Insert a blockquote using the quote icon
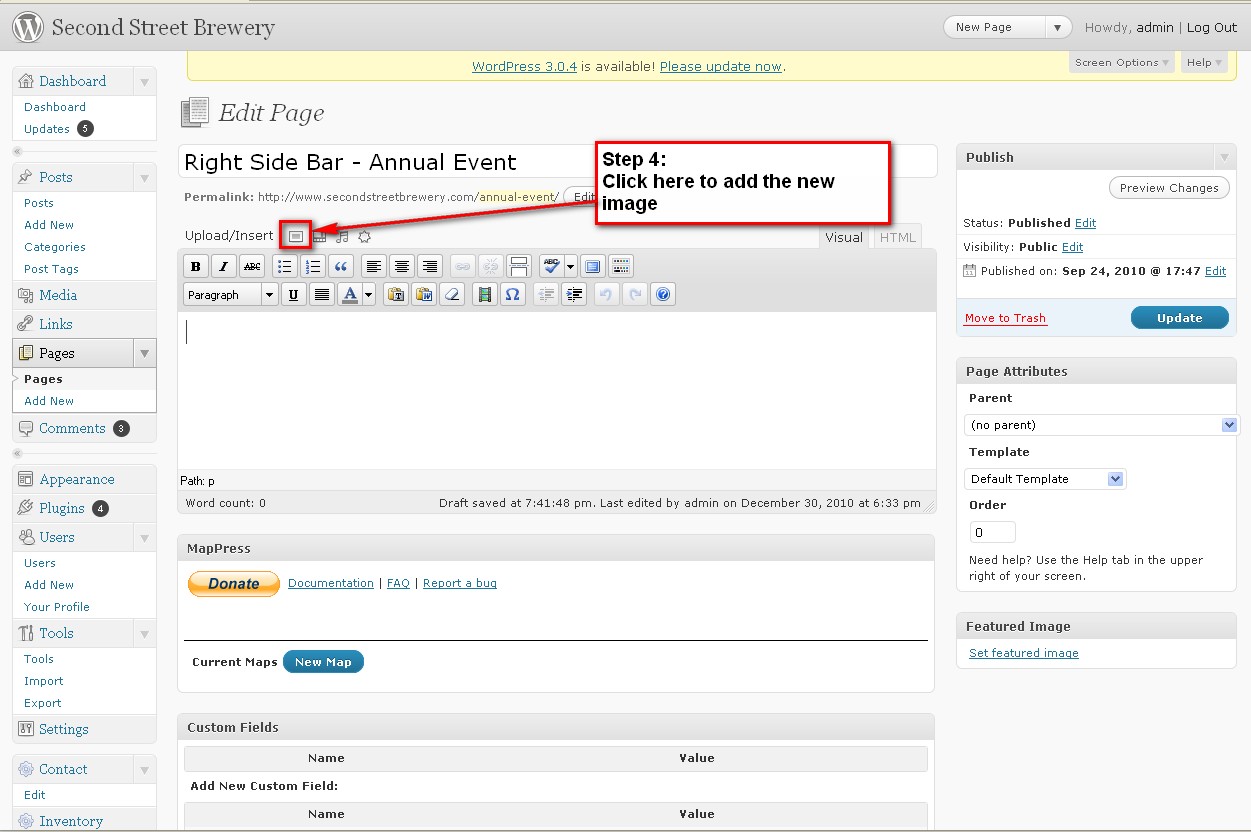This screenshot has width=1251, height=832. tap(341, 266)
